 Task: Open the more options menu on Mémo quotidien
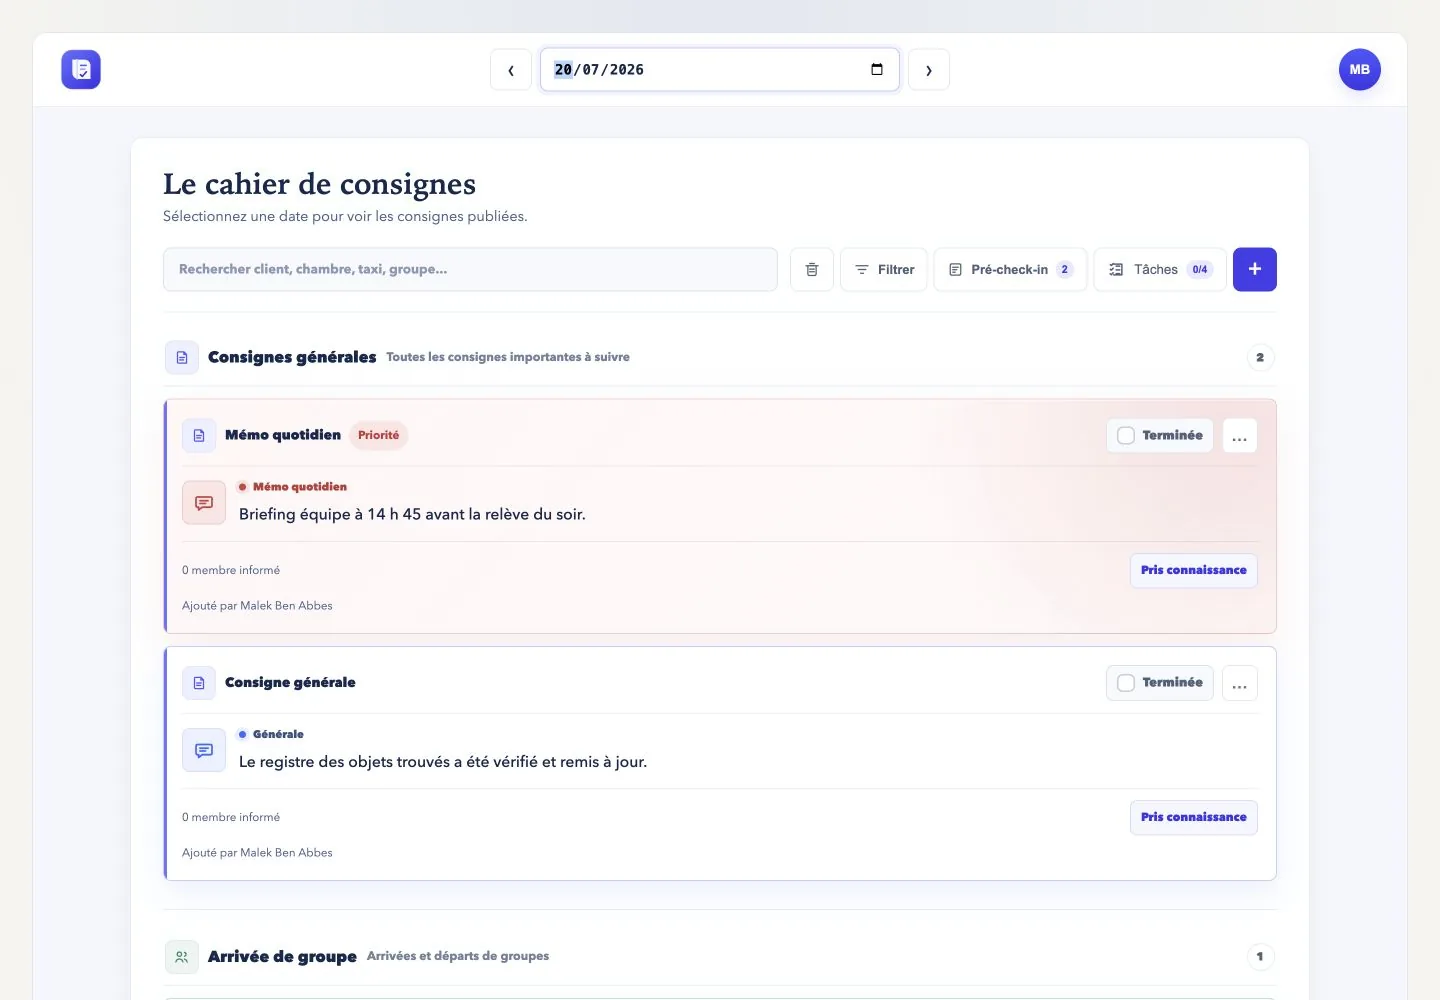1240,436
